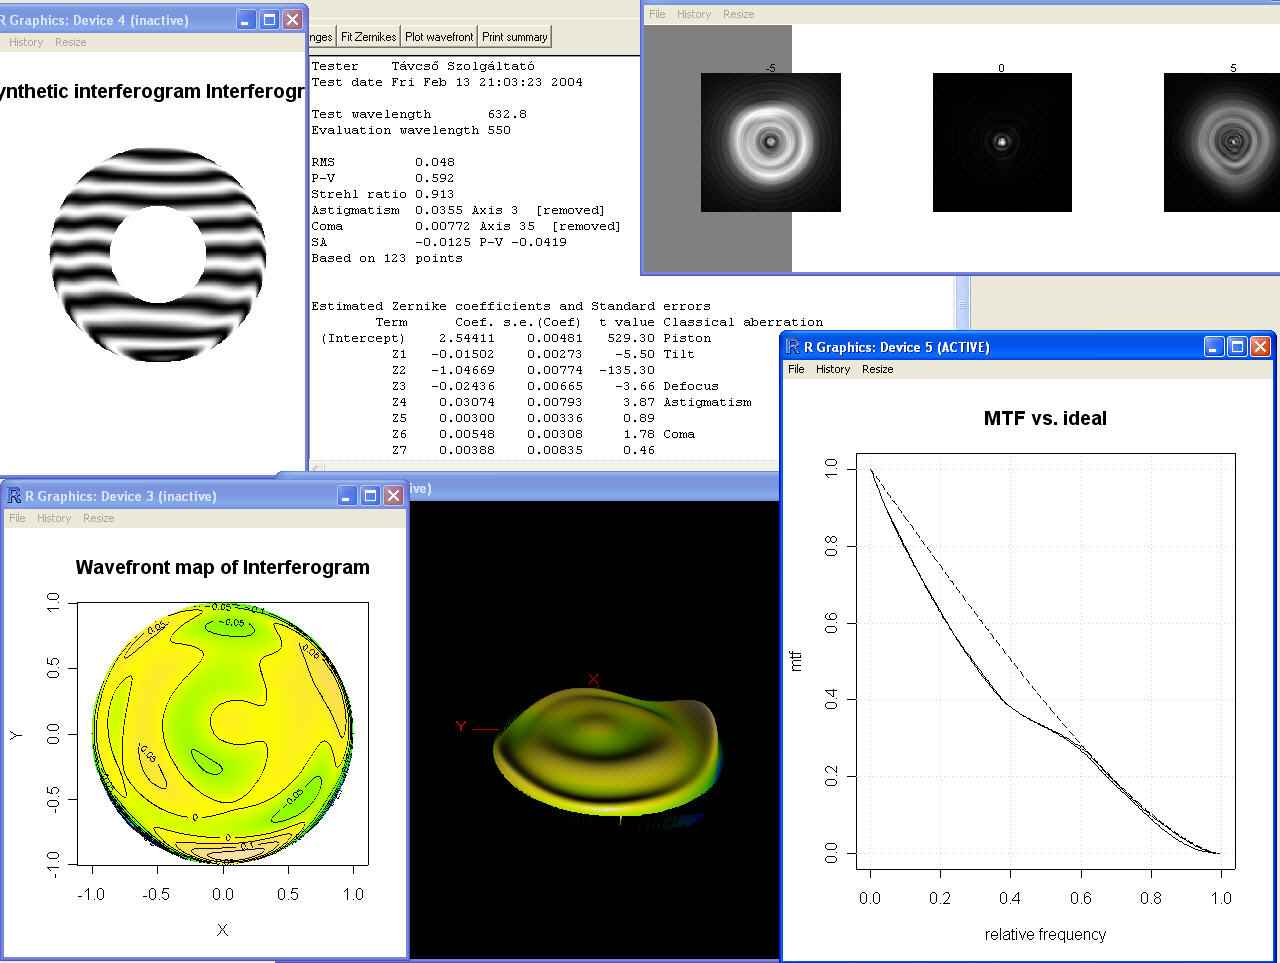Maximize the R Graphics Device 4 window
The width and height of the screenshot is (1280, 963).
pos(269,20)
